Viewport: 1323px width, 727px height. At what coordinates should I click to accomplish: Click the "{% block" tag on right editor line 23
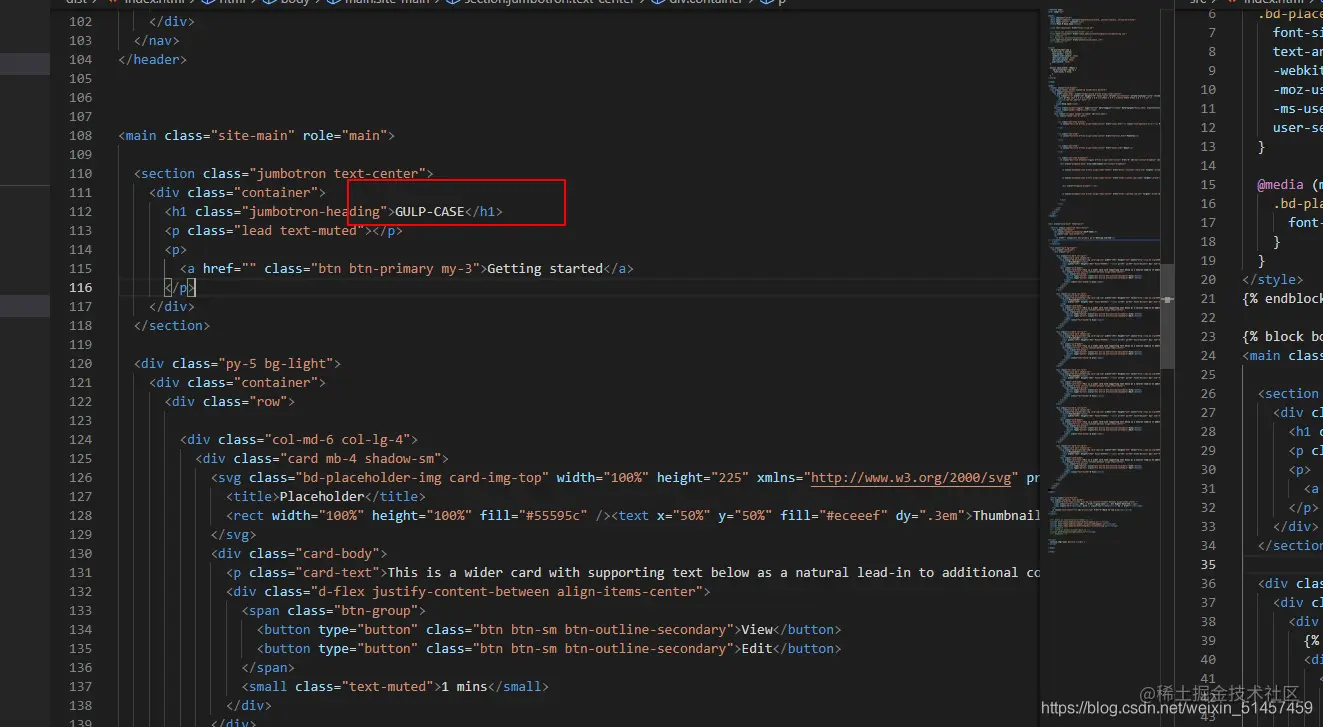[1275, 337]
